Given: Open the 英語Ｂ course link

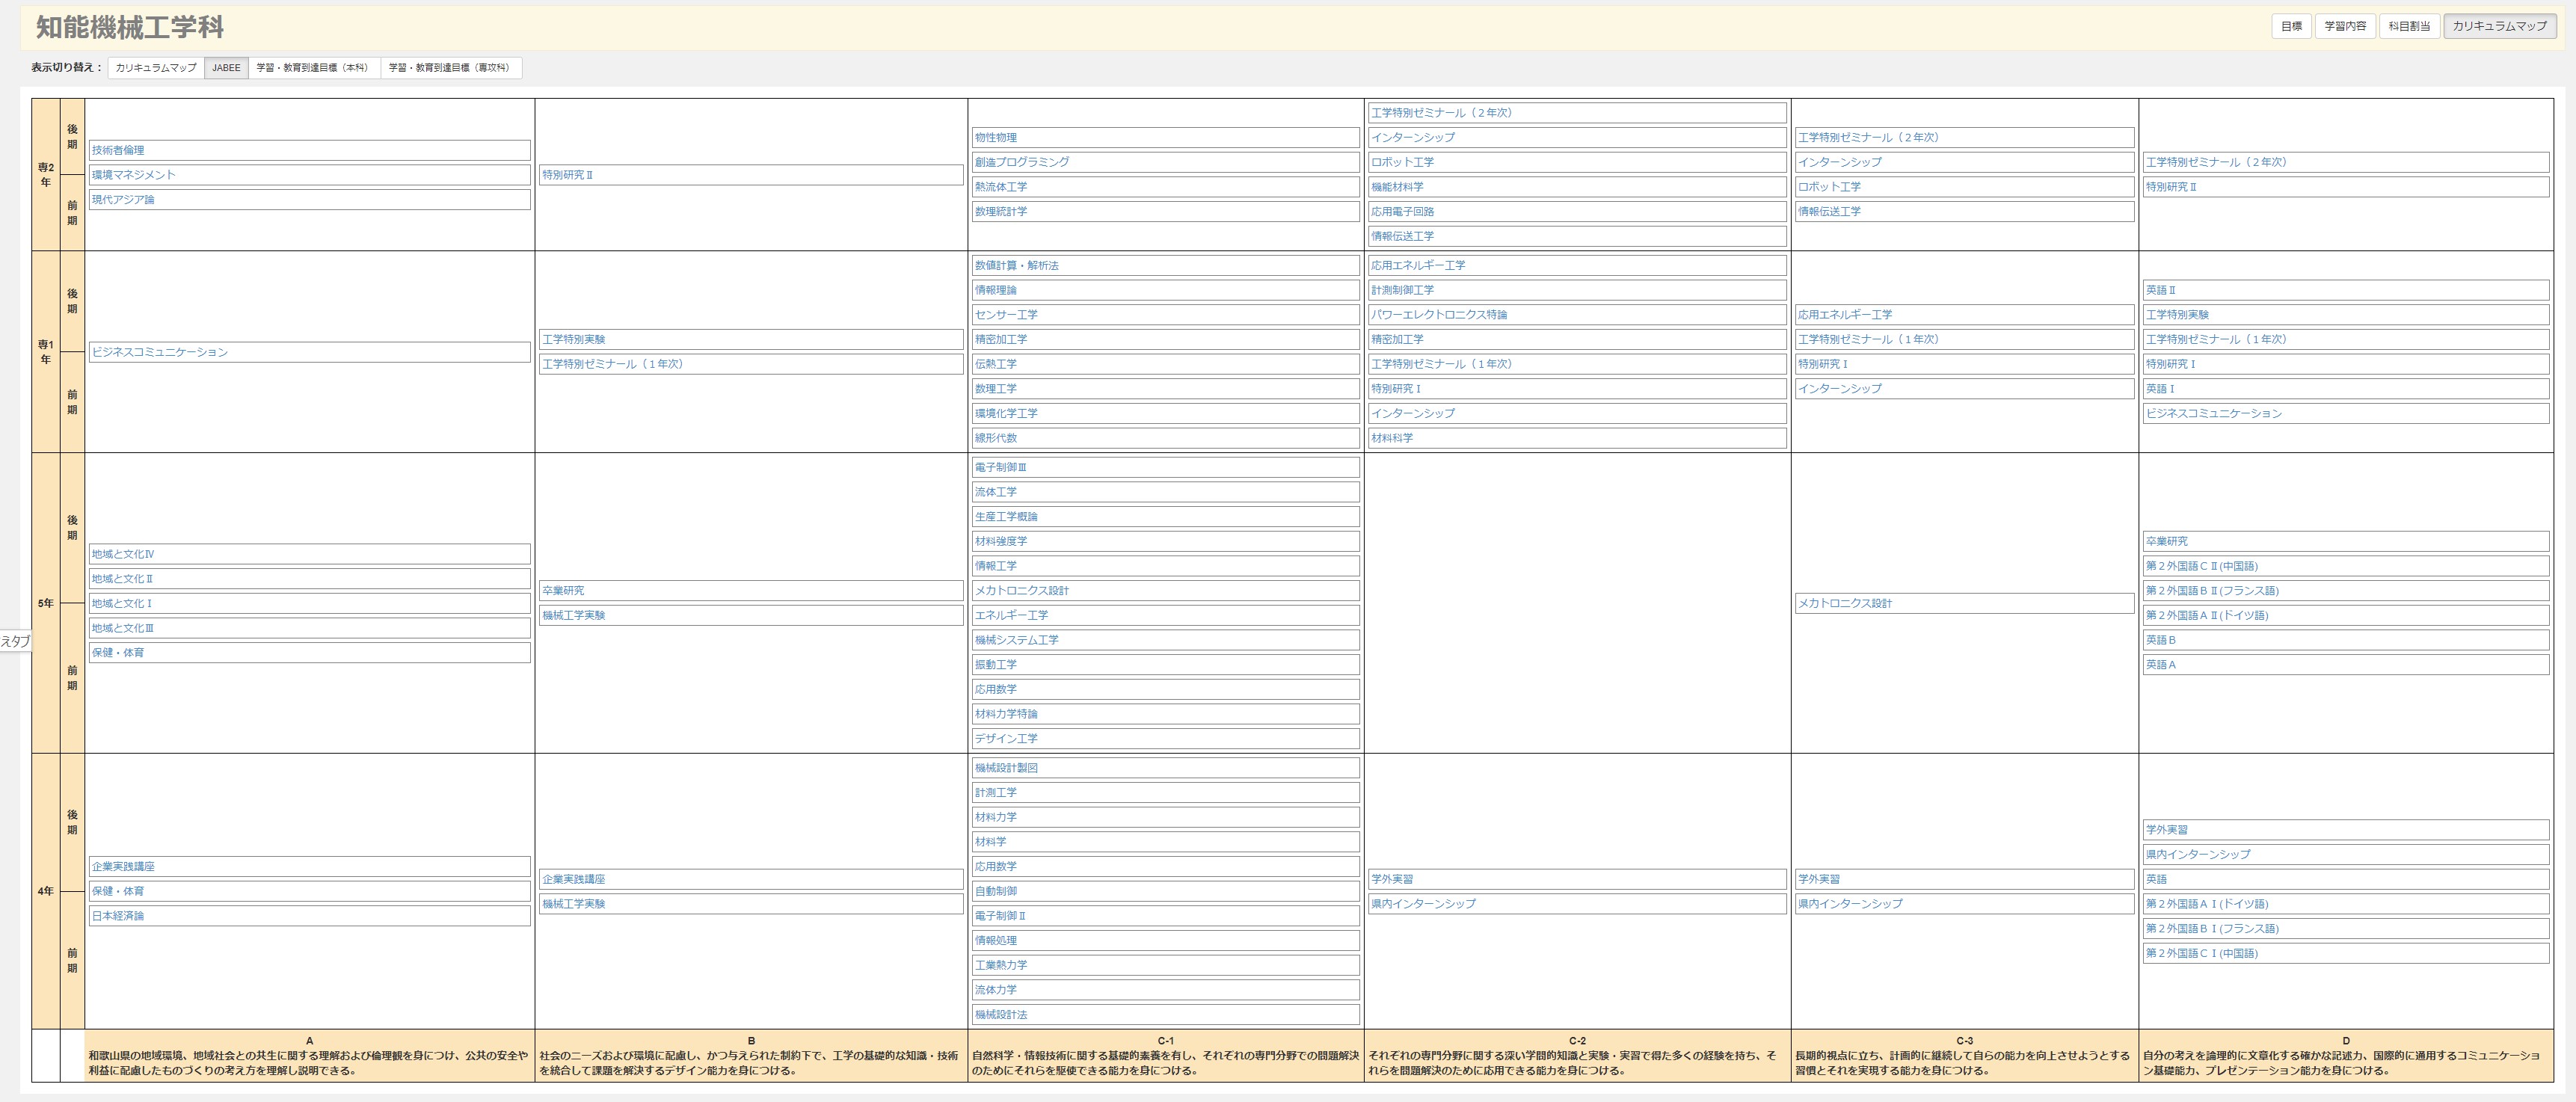Looking at the screenshot, I should point(2160,640).
